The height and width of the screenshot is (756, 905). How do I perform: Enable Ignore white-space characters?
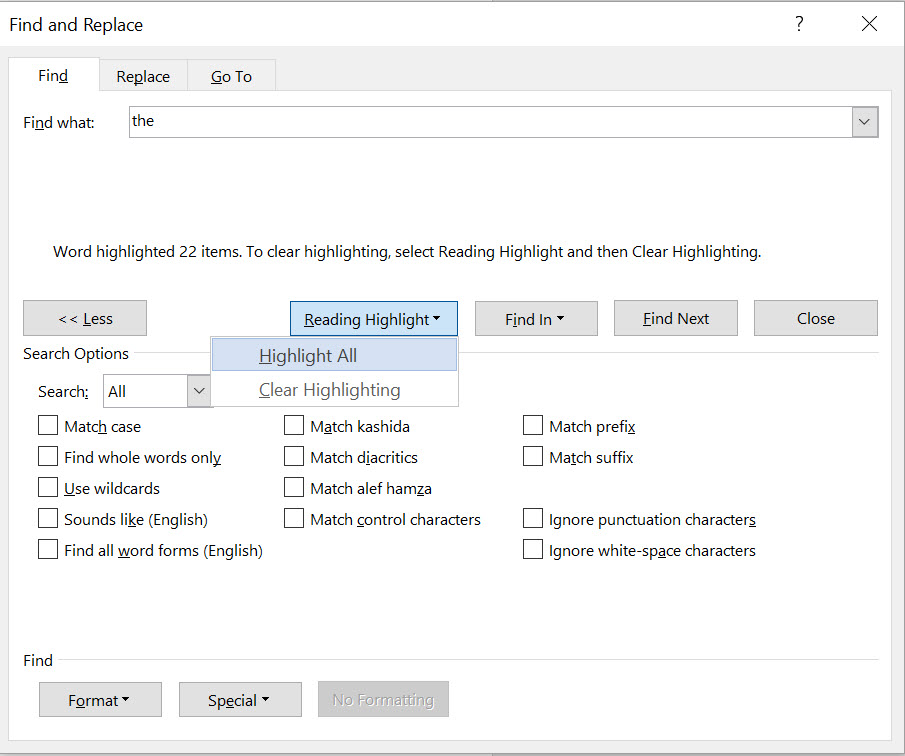[x=533, y=550]
